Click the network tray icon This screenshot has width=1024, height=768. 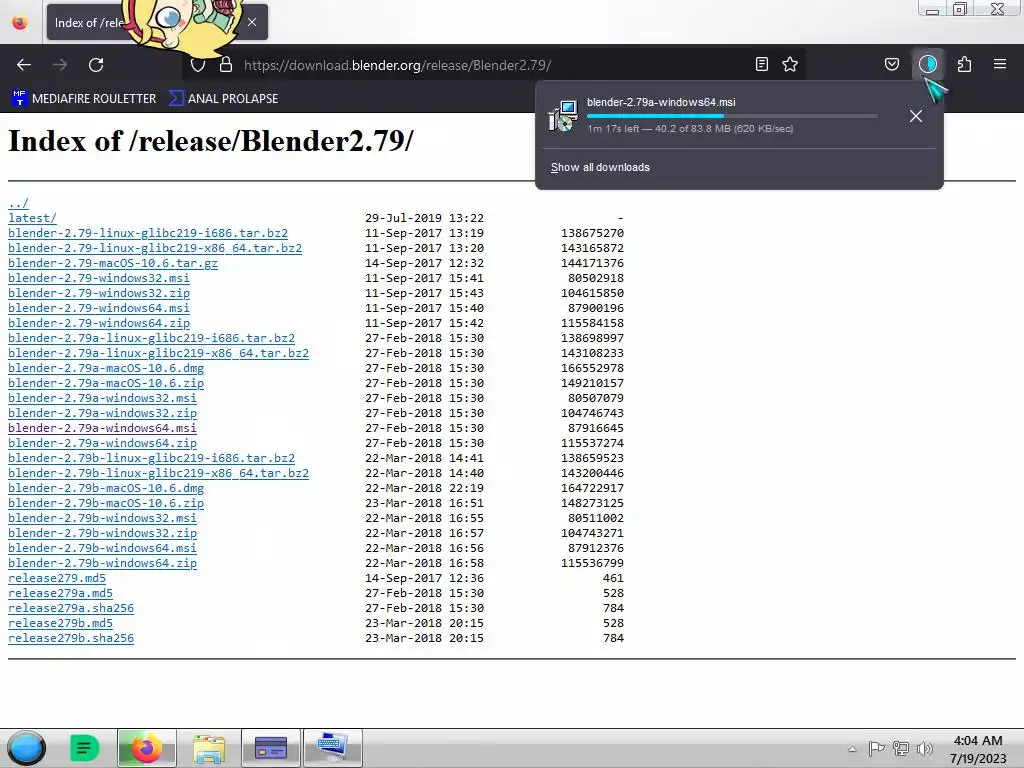(x=901, y=749)
